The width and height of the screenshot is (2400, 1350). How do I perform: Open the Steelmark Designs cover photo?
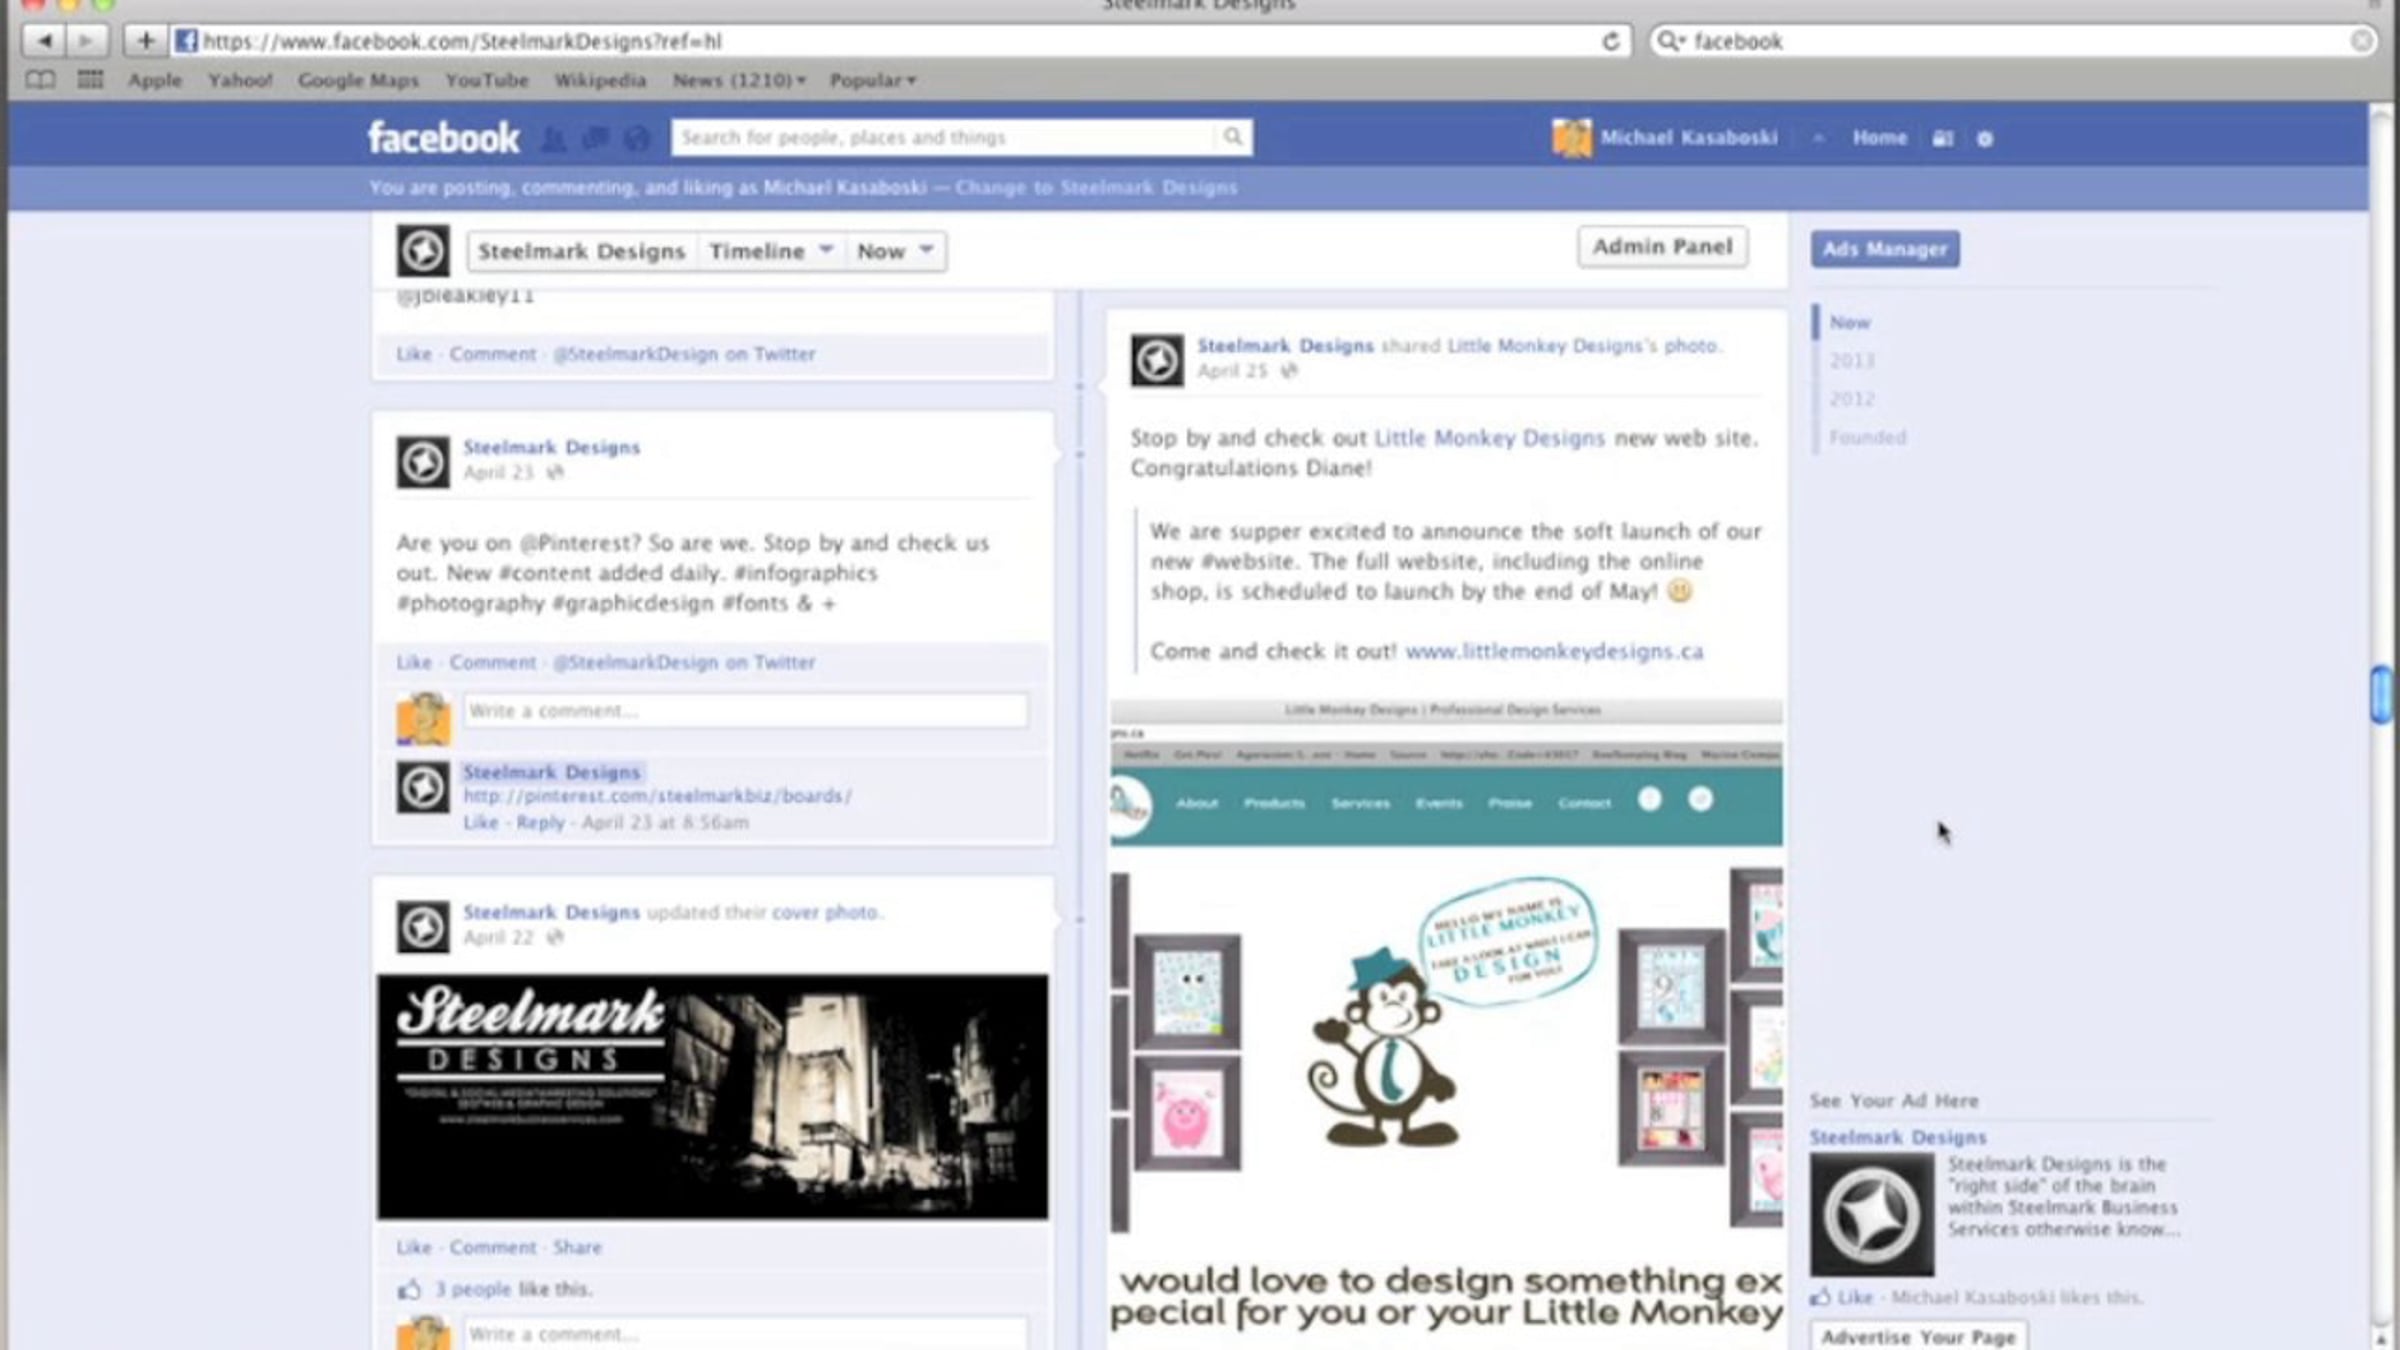coord(712,1096)
